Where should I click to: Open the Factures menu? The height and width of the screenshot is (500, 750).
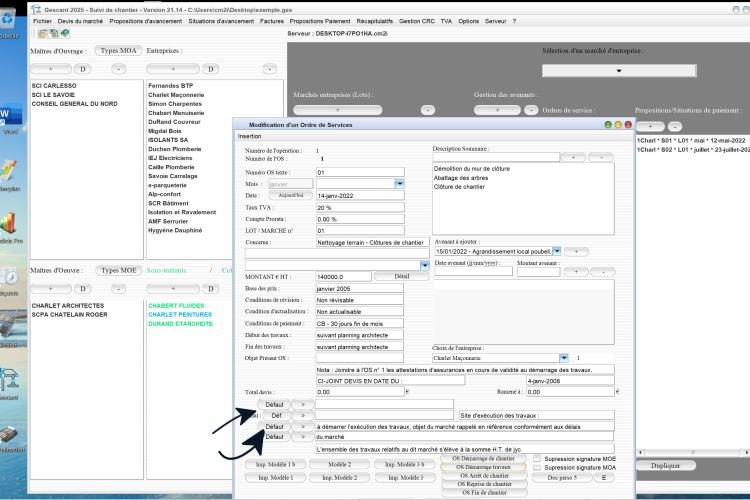pos(272,21)
